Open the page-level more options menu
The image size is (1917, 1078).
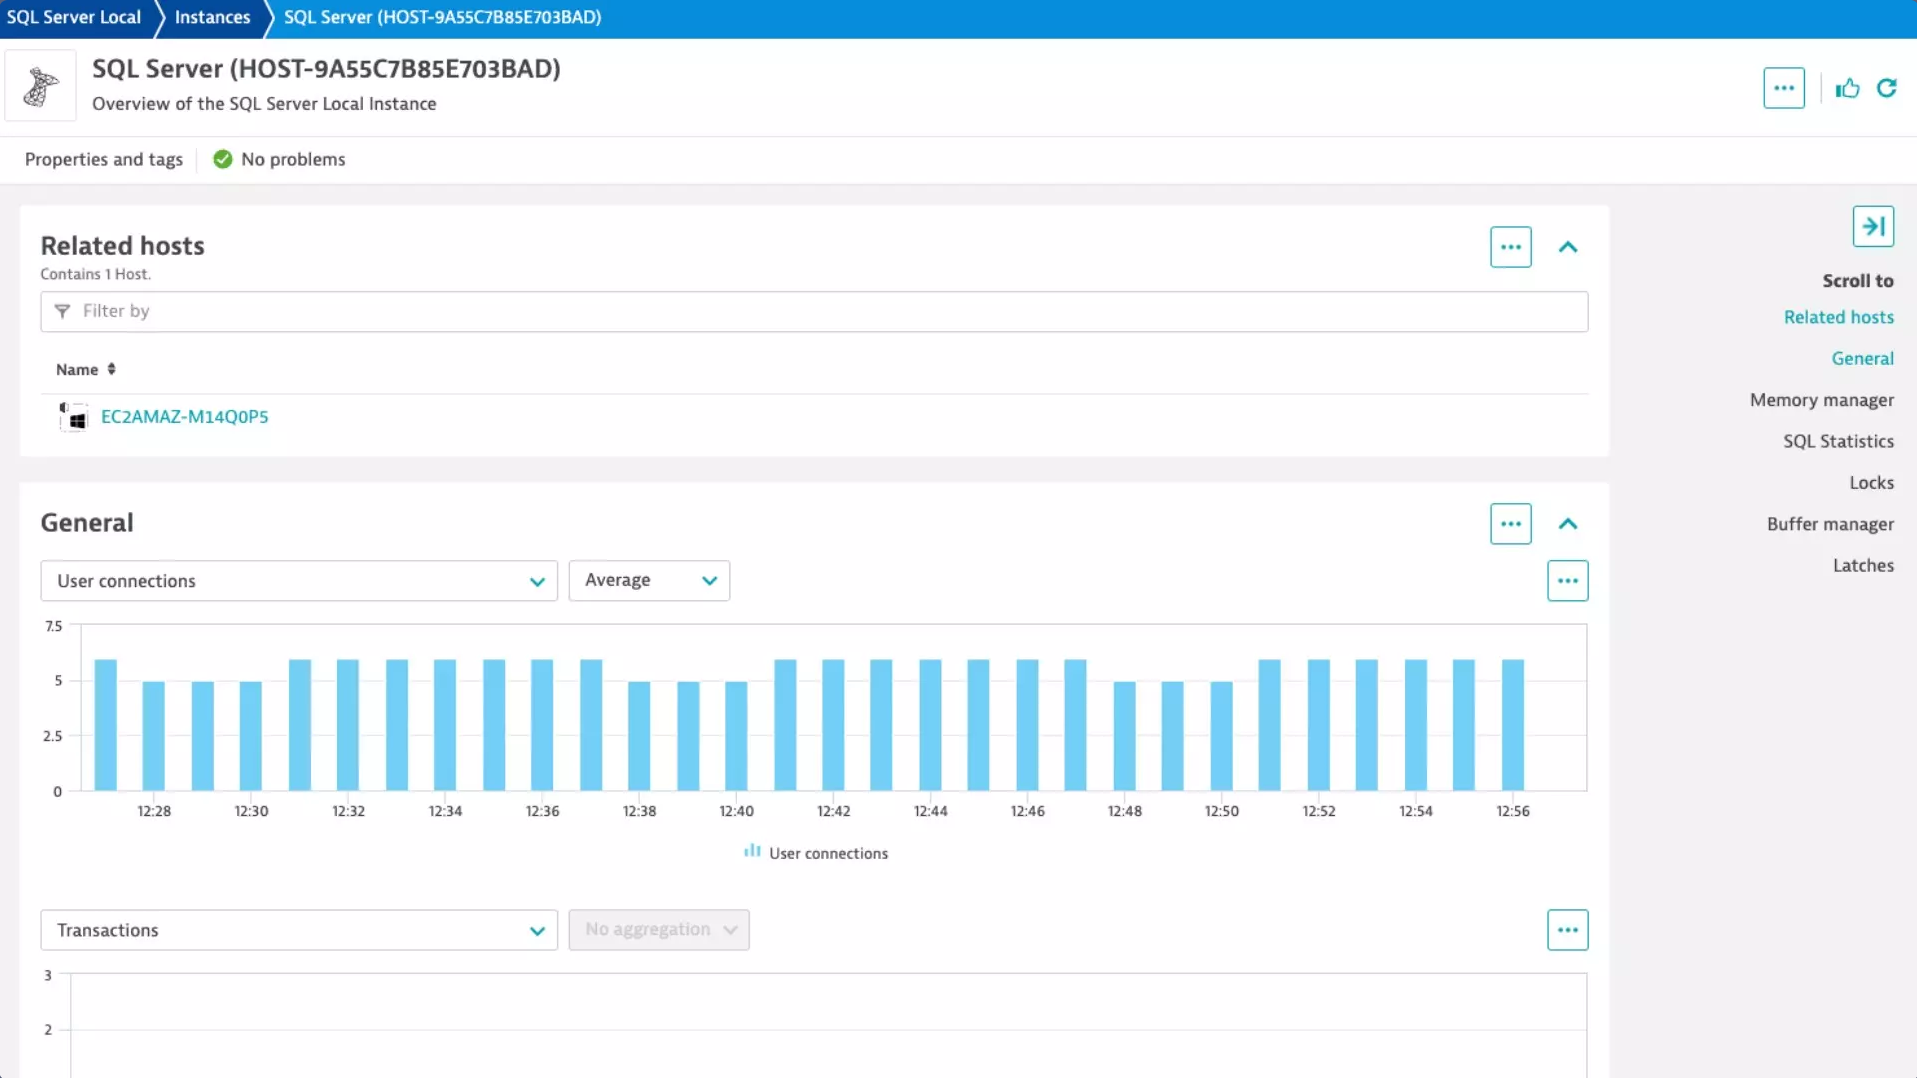1783,88
